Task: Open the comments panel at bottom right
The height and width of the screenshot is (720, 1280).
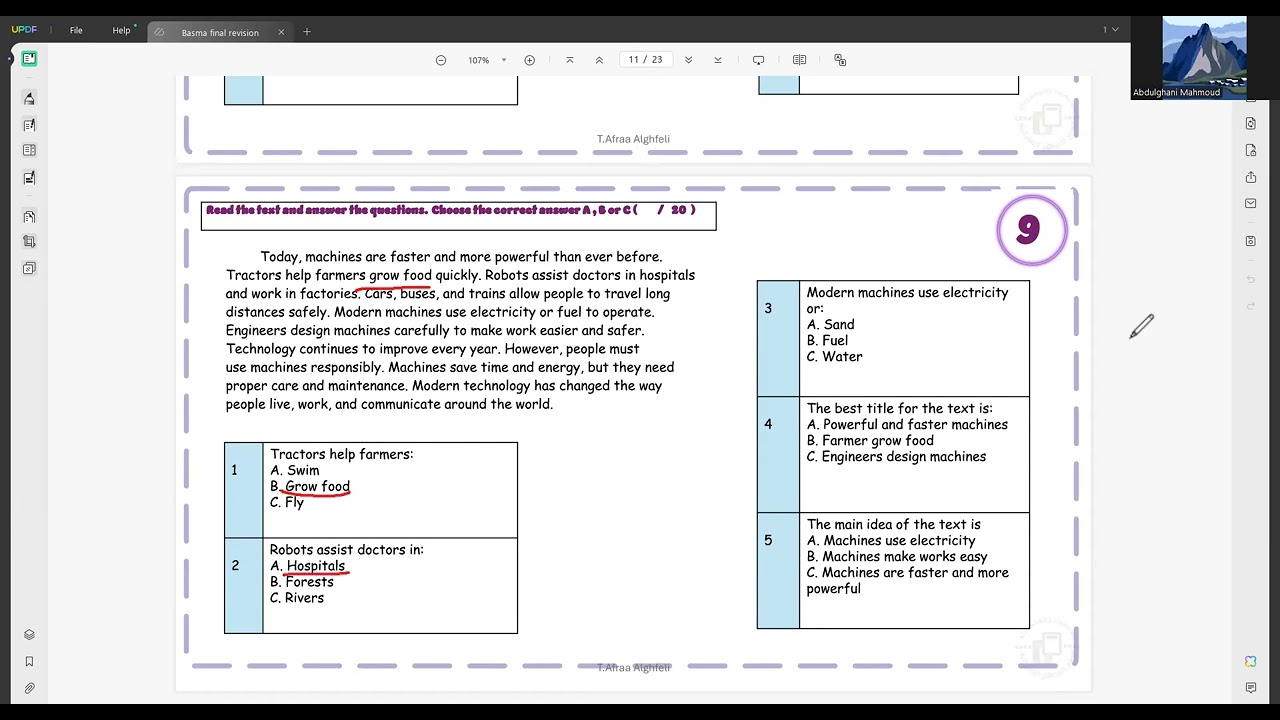Action: (x=1250, y=688)
